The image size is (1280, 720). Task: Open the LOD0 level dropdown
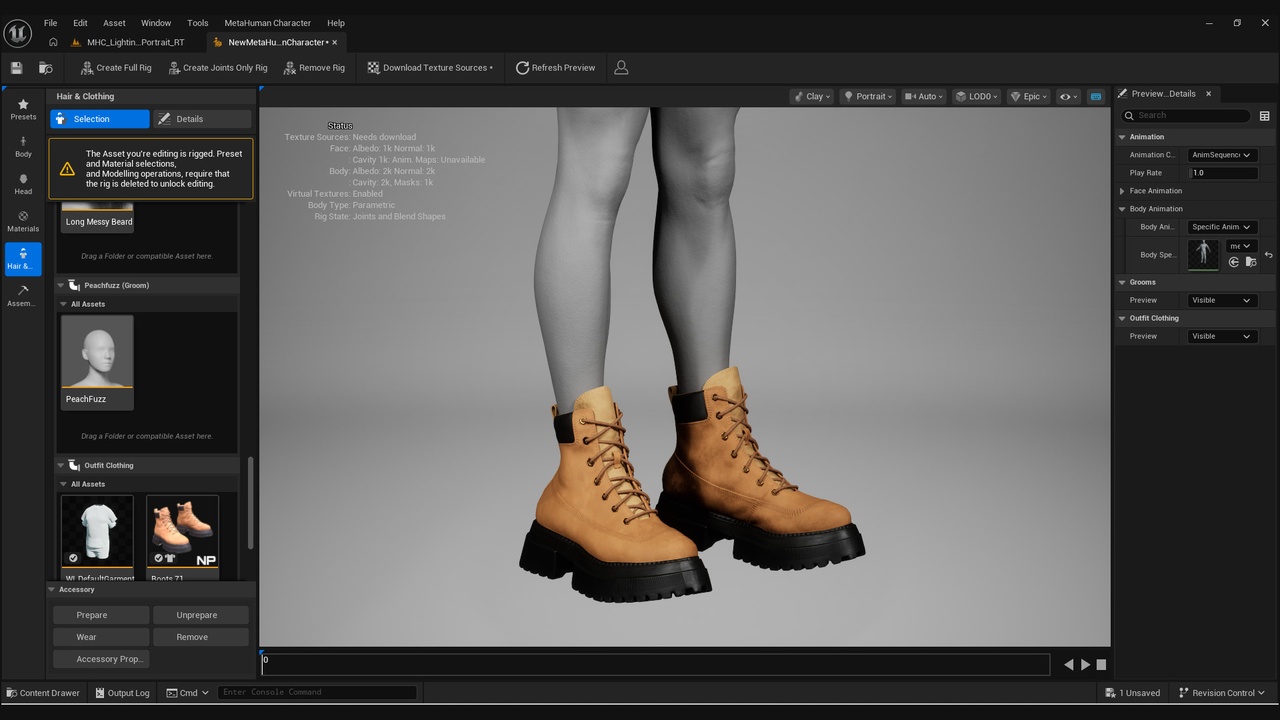click(976, 97)
